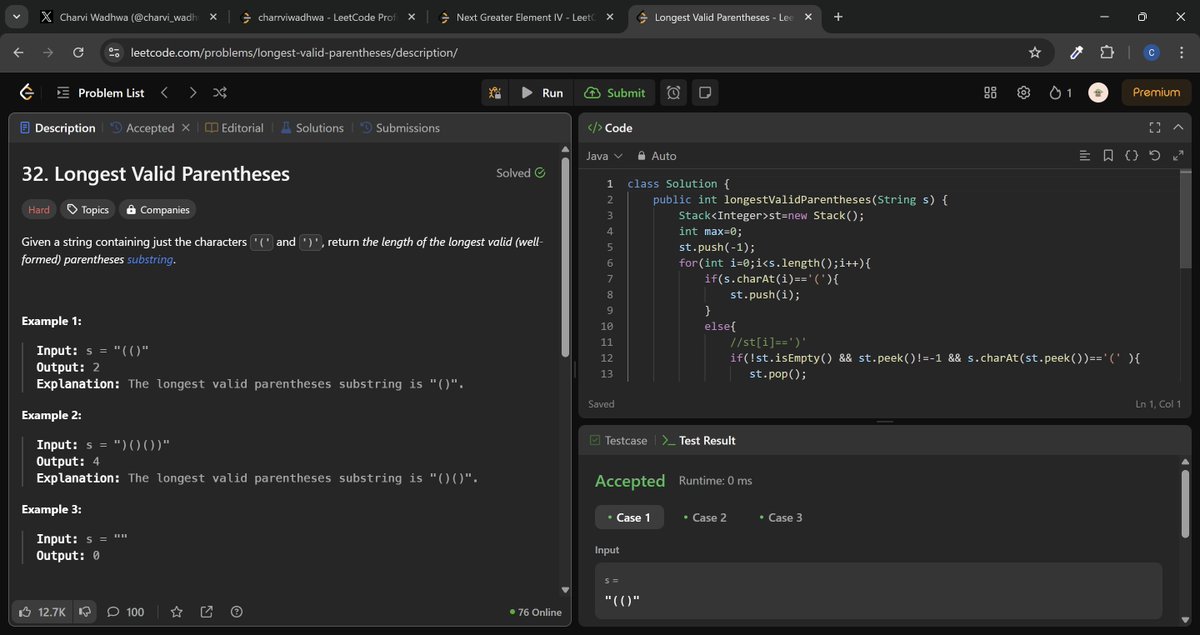Screen dimensions: 1200x635
Task: Select Case 1 result
Action: 629,517
